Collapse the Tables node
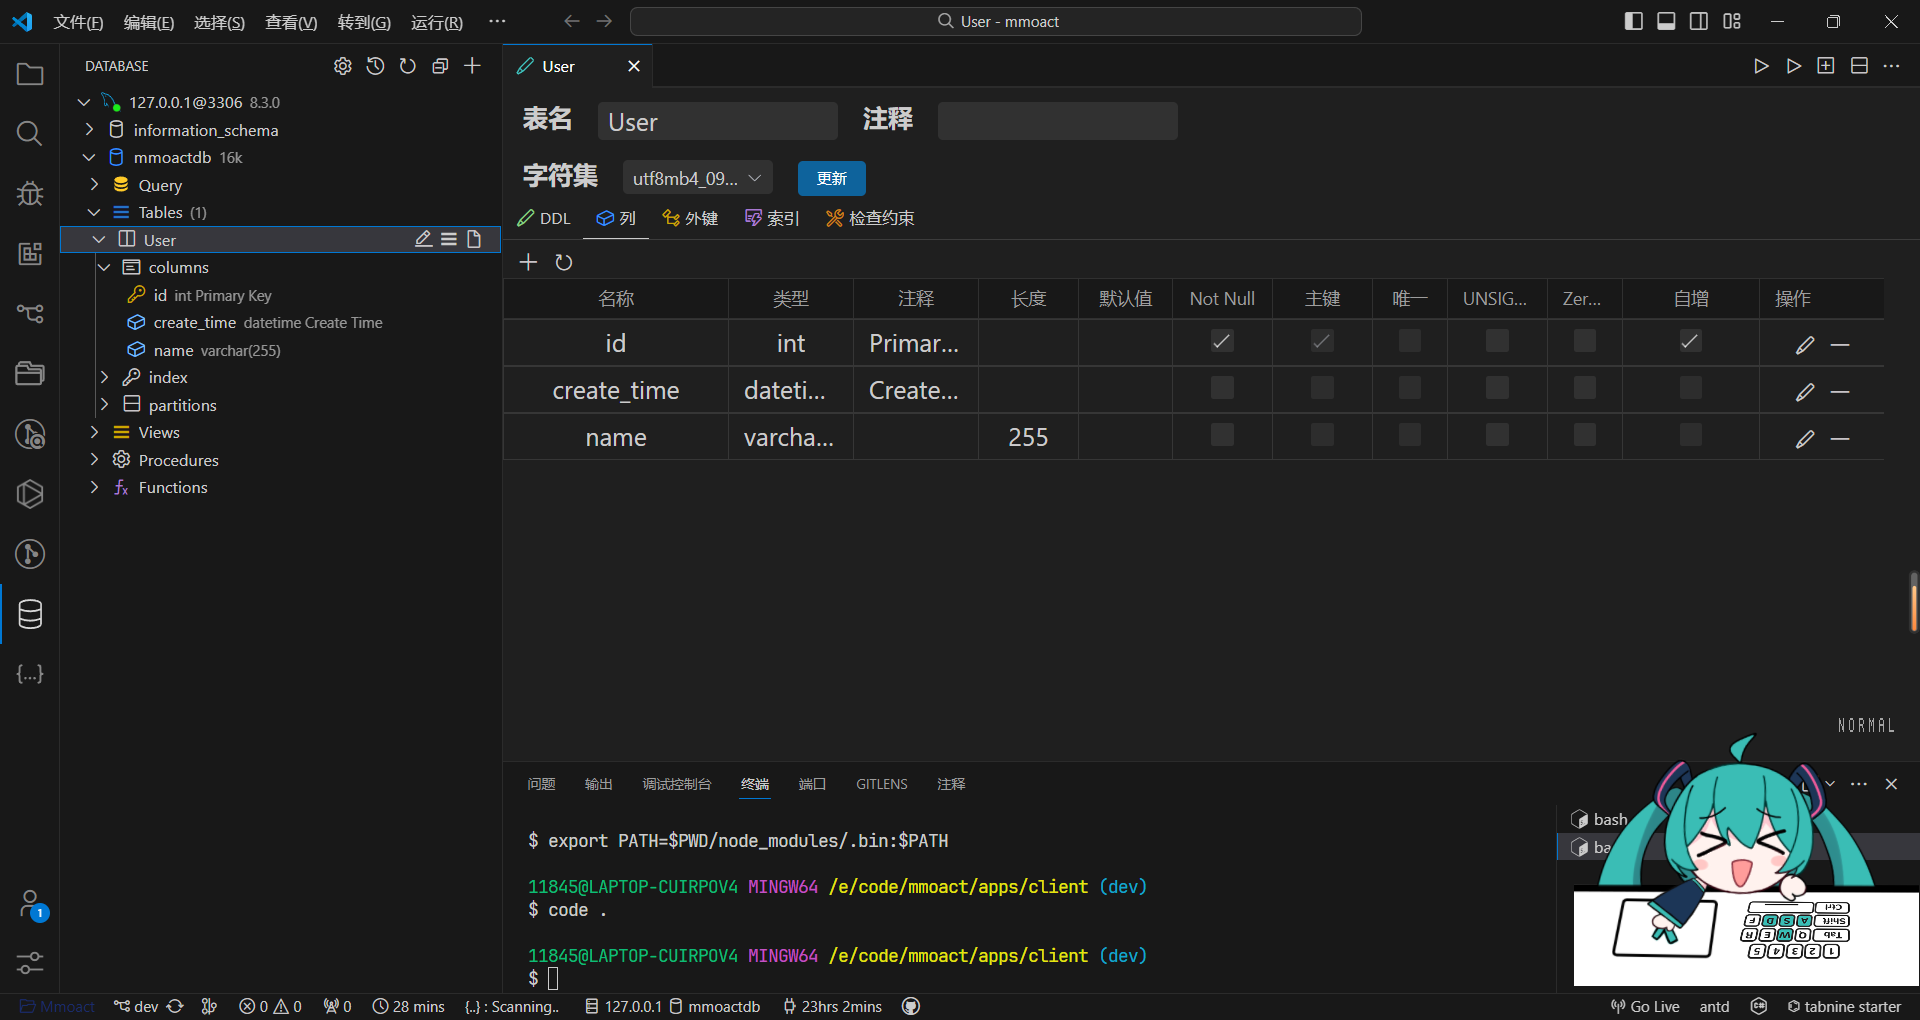The height and width of the screenshot is (1020, 1920). pos(94,212)
